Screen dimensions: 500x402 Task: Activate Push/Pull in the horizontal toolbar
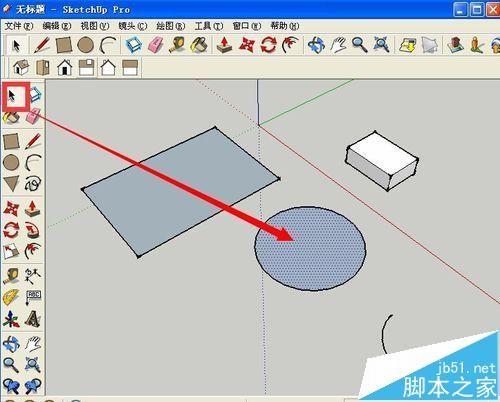224,45
